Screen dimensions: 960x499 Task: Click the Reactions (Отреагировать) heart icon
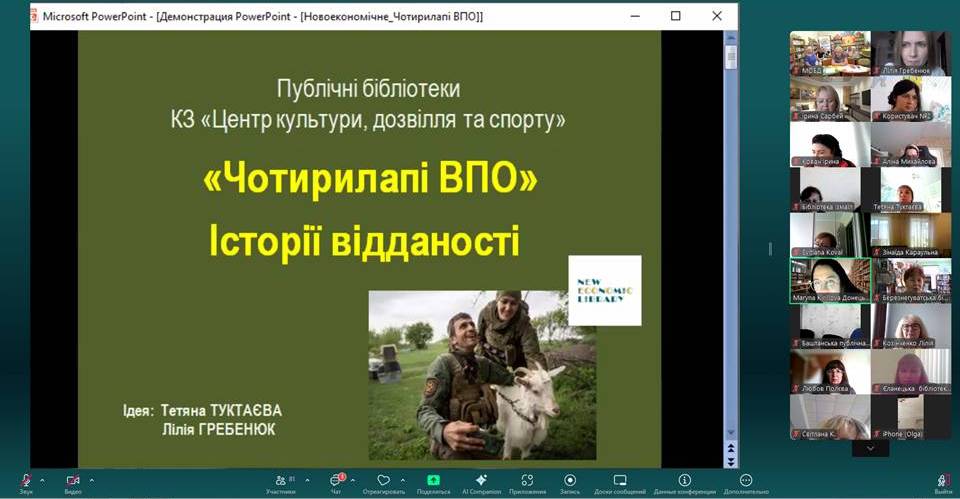383,481
